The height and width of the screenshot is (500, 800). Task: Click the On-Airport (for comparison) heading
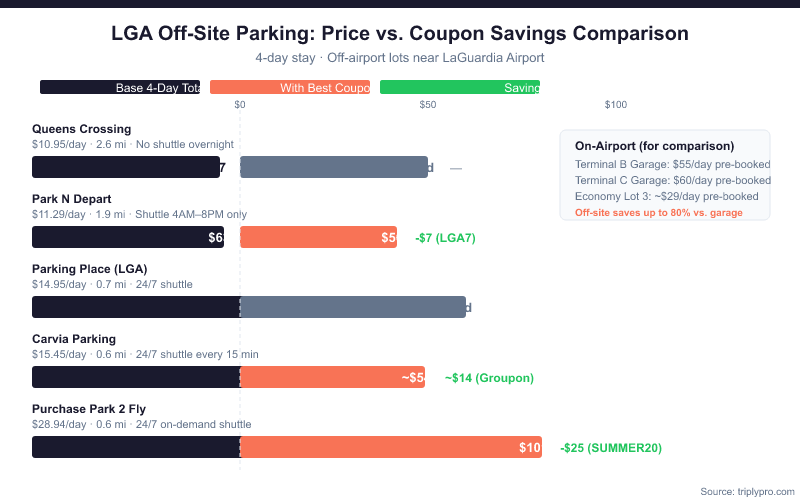tap(654, 146)
